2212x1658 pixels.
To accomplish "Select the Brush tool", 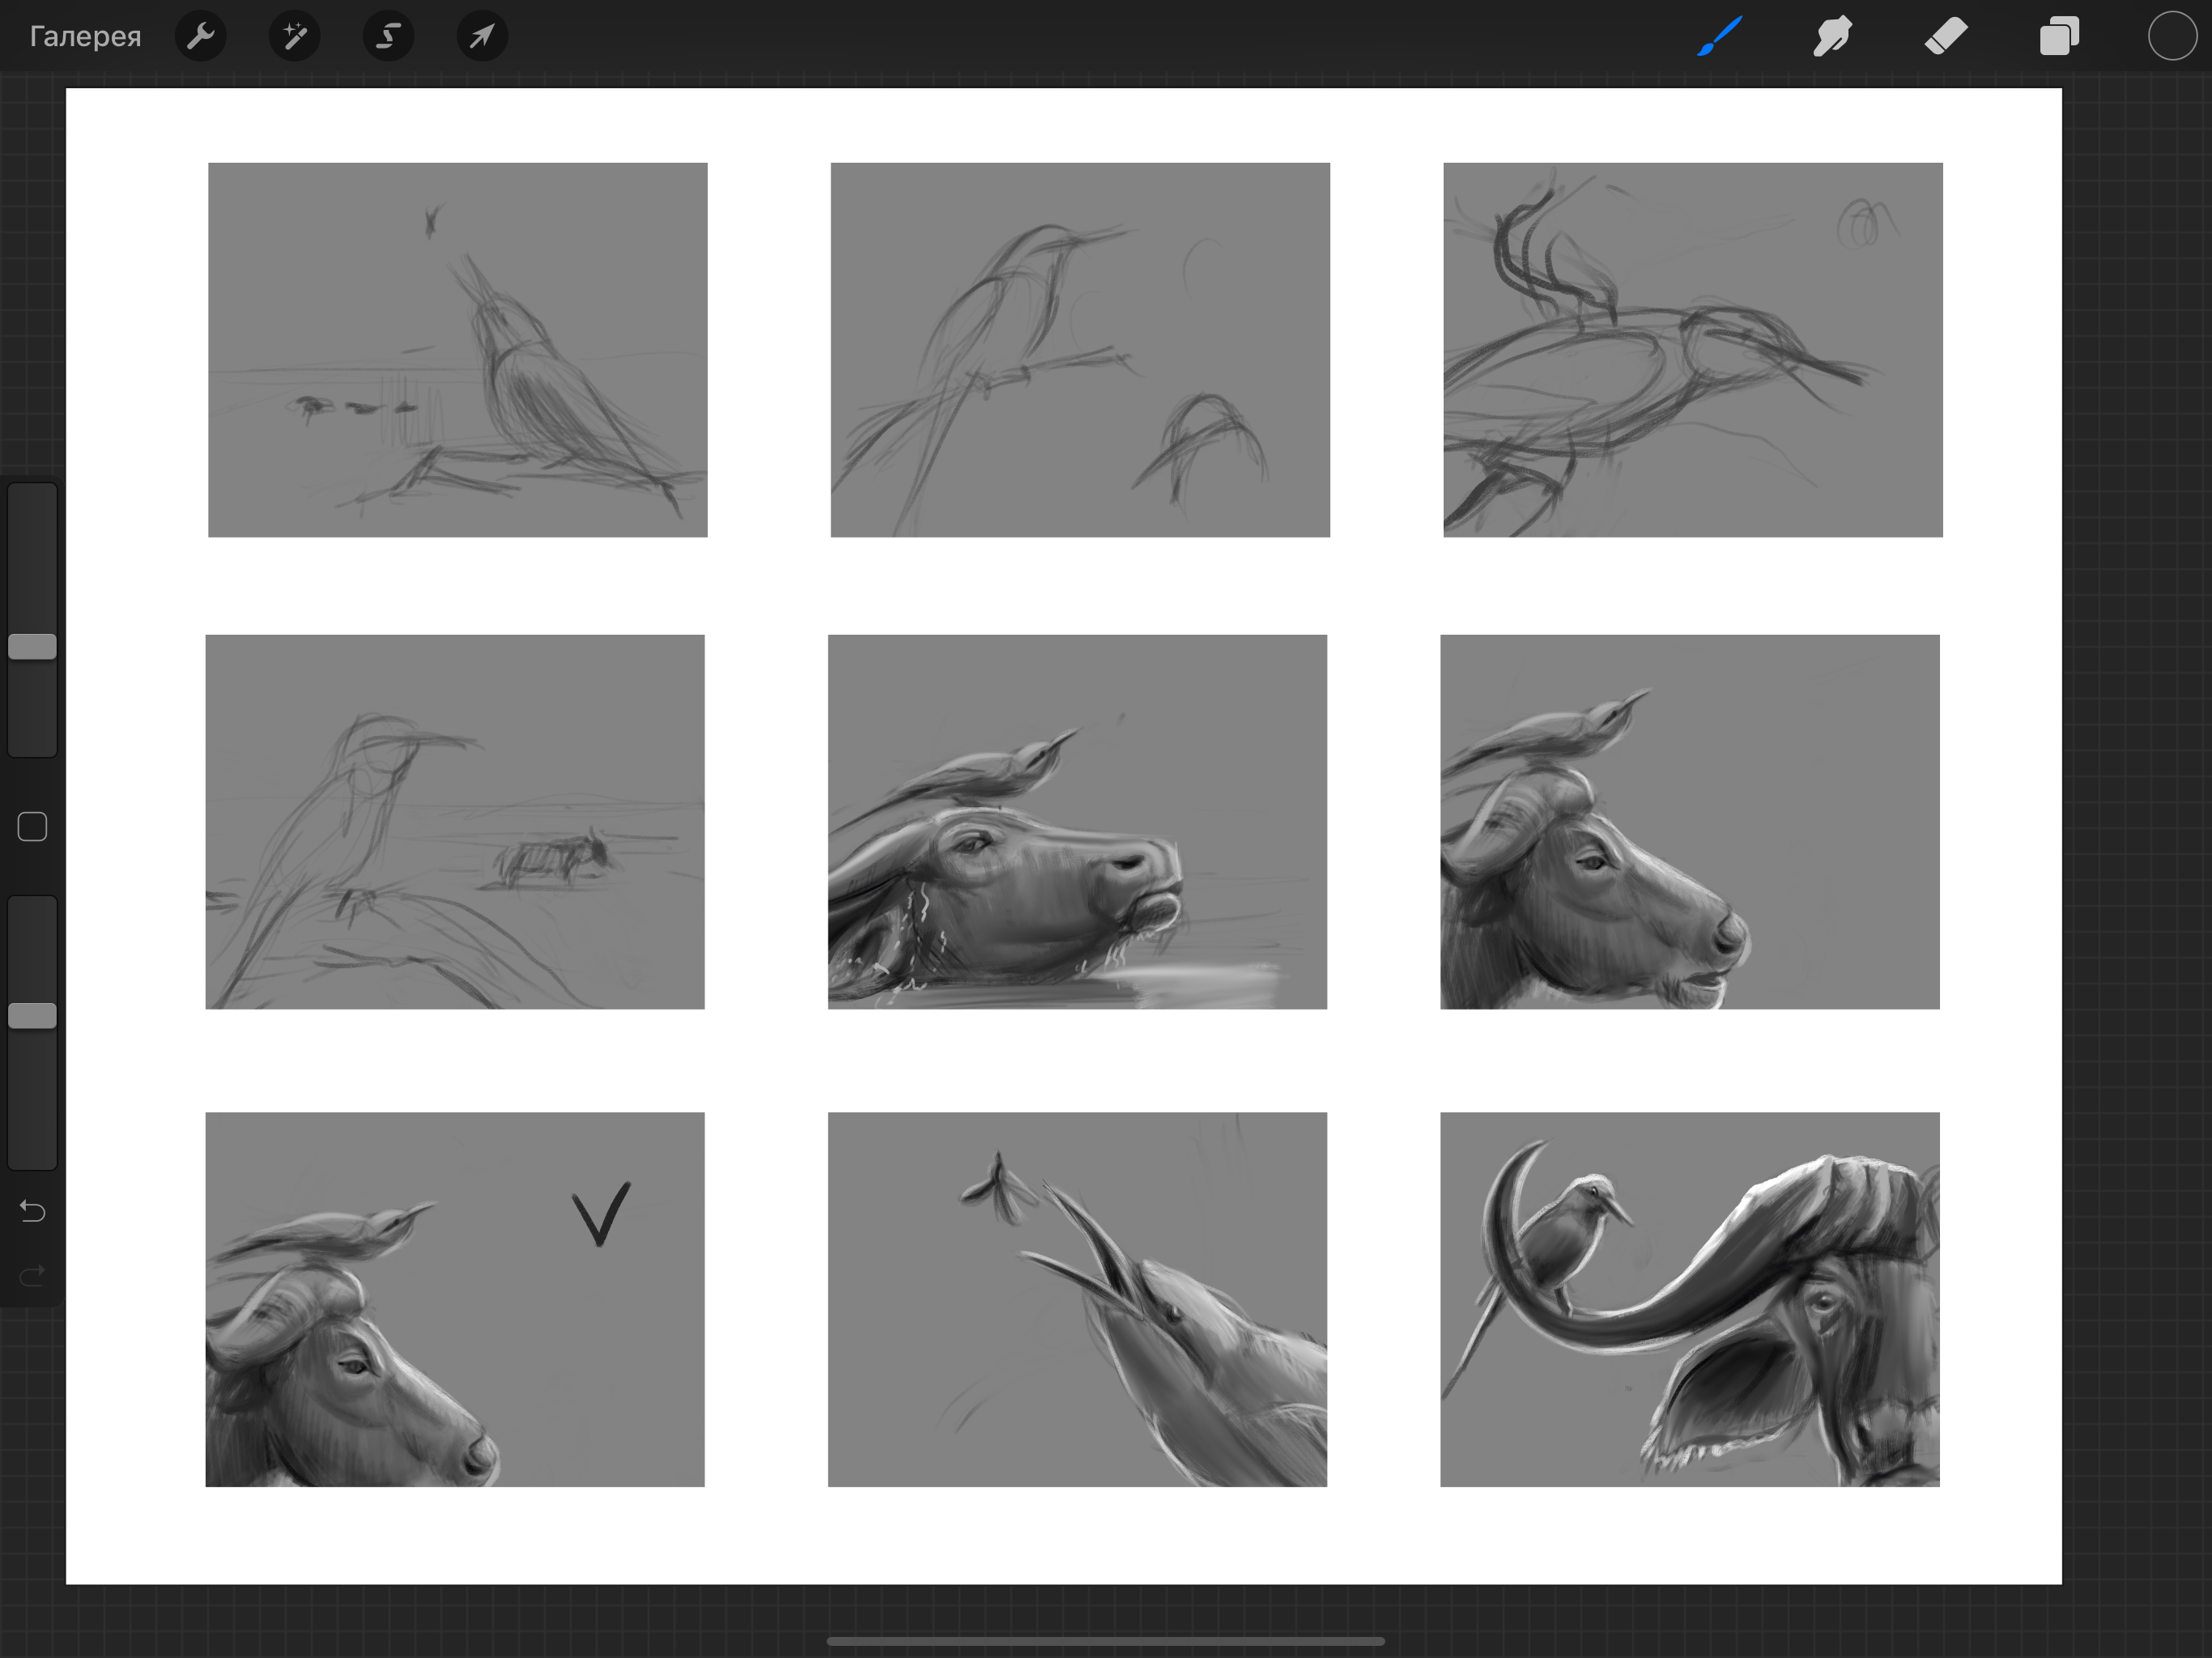I will click(x=1720, y=37).
